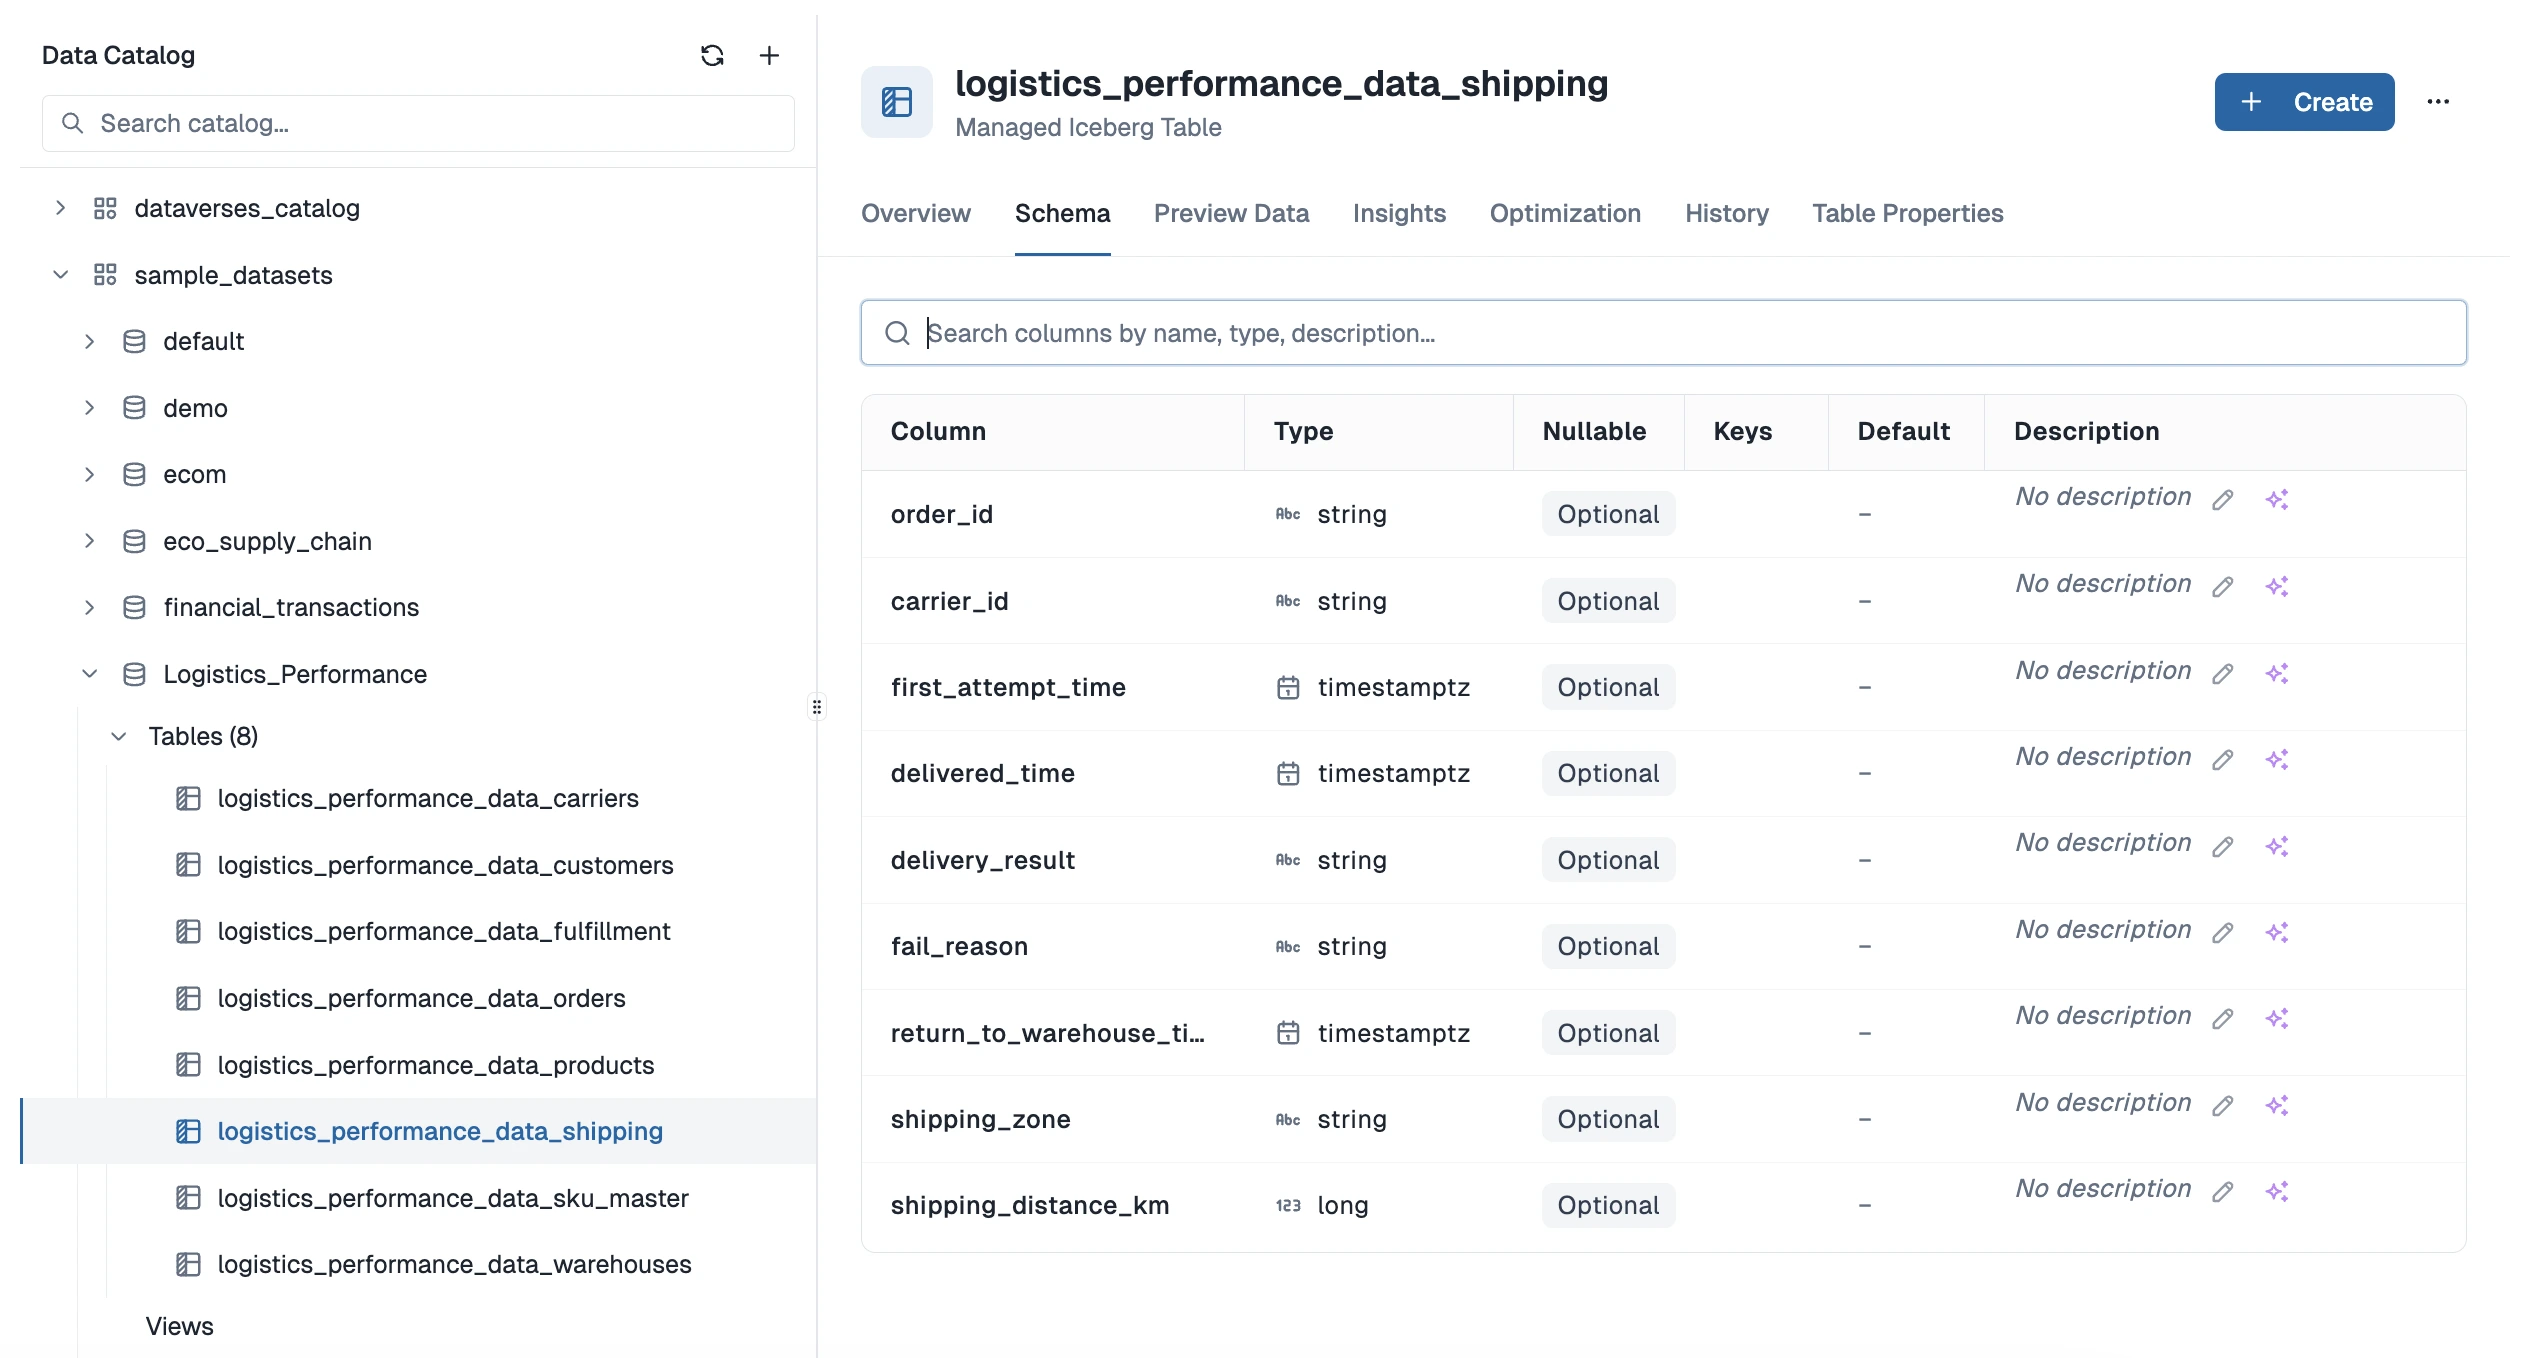Collapse the Tables (8) section
Screen dimensions: 2522x1358
coord(119,736)
